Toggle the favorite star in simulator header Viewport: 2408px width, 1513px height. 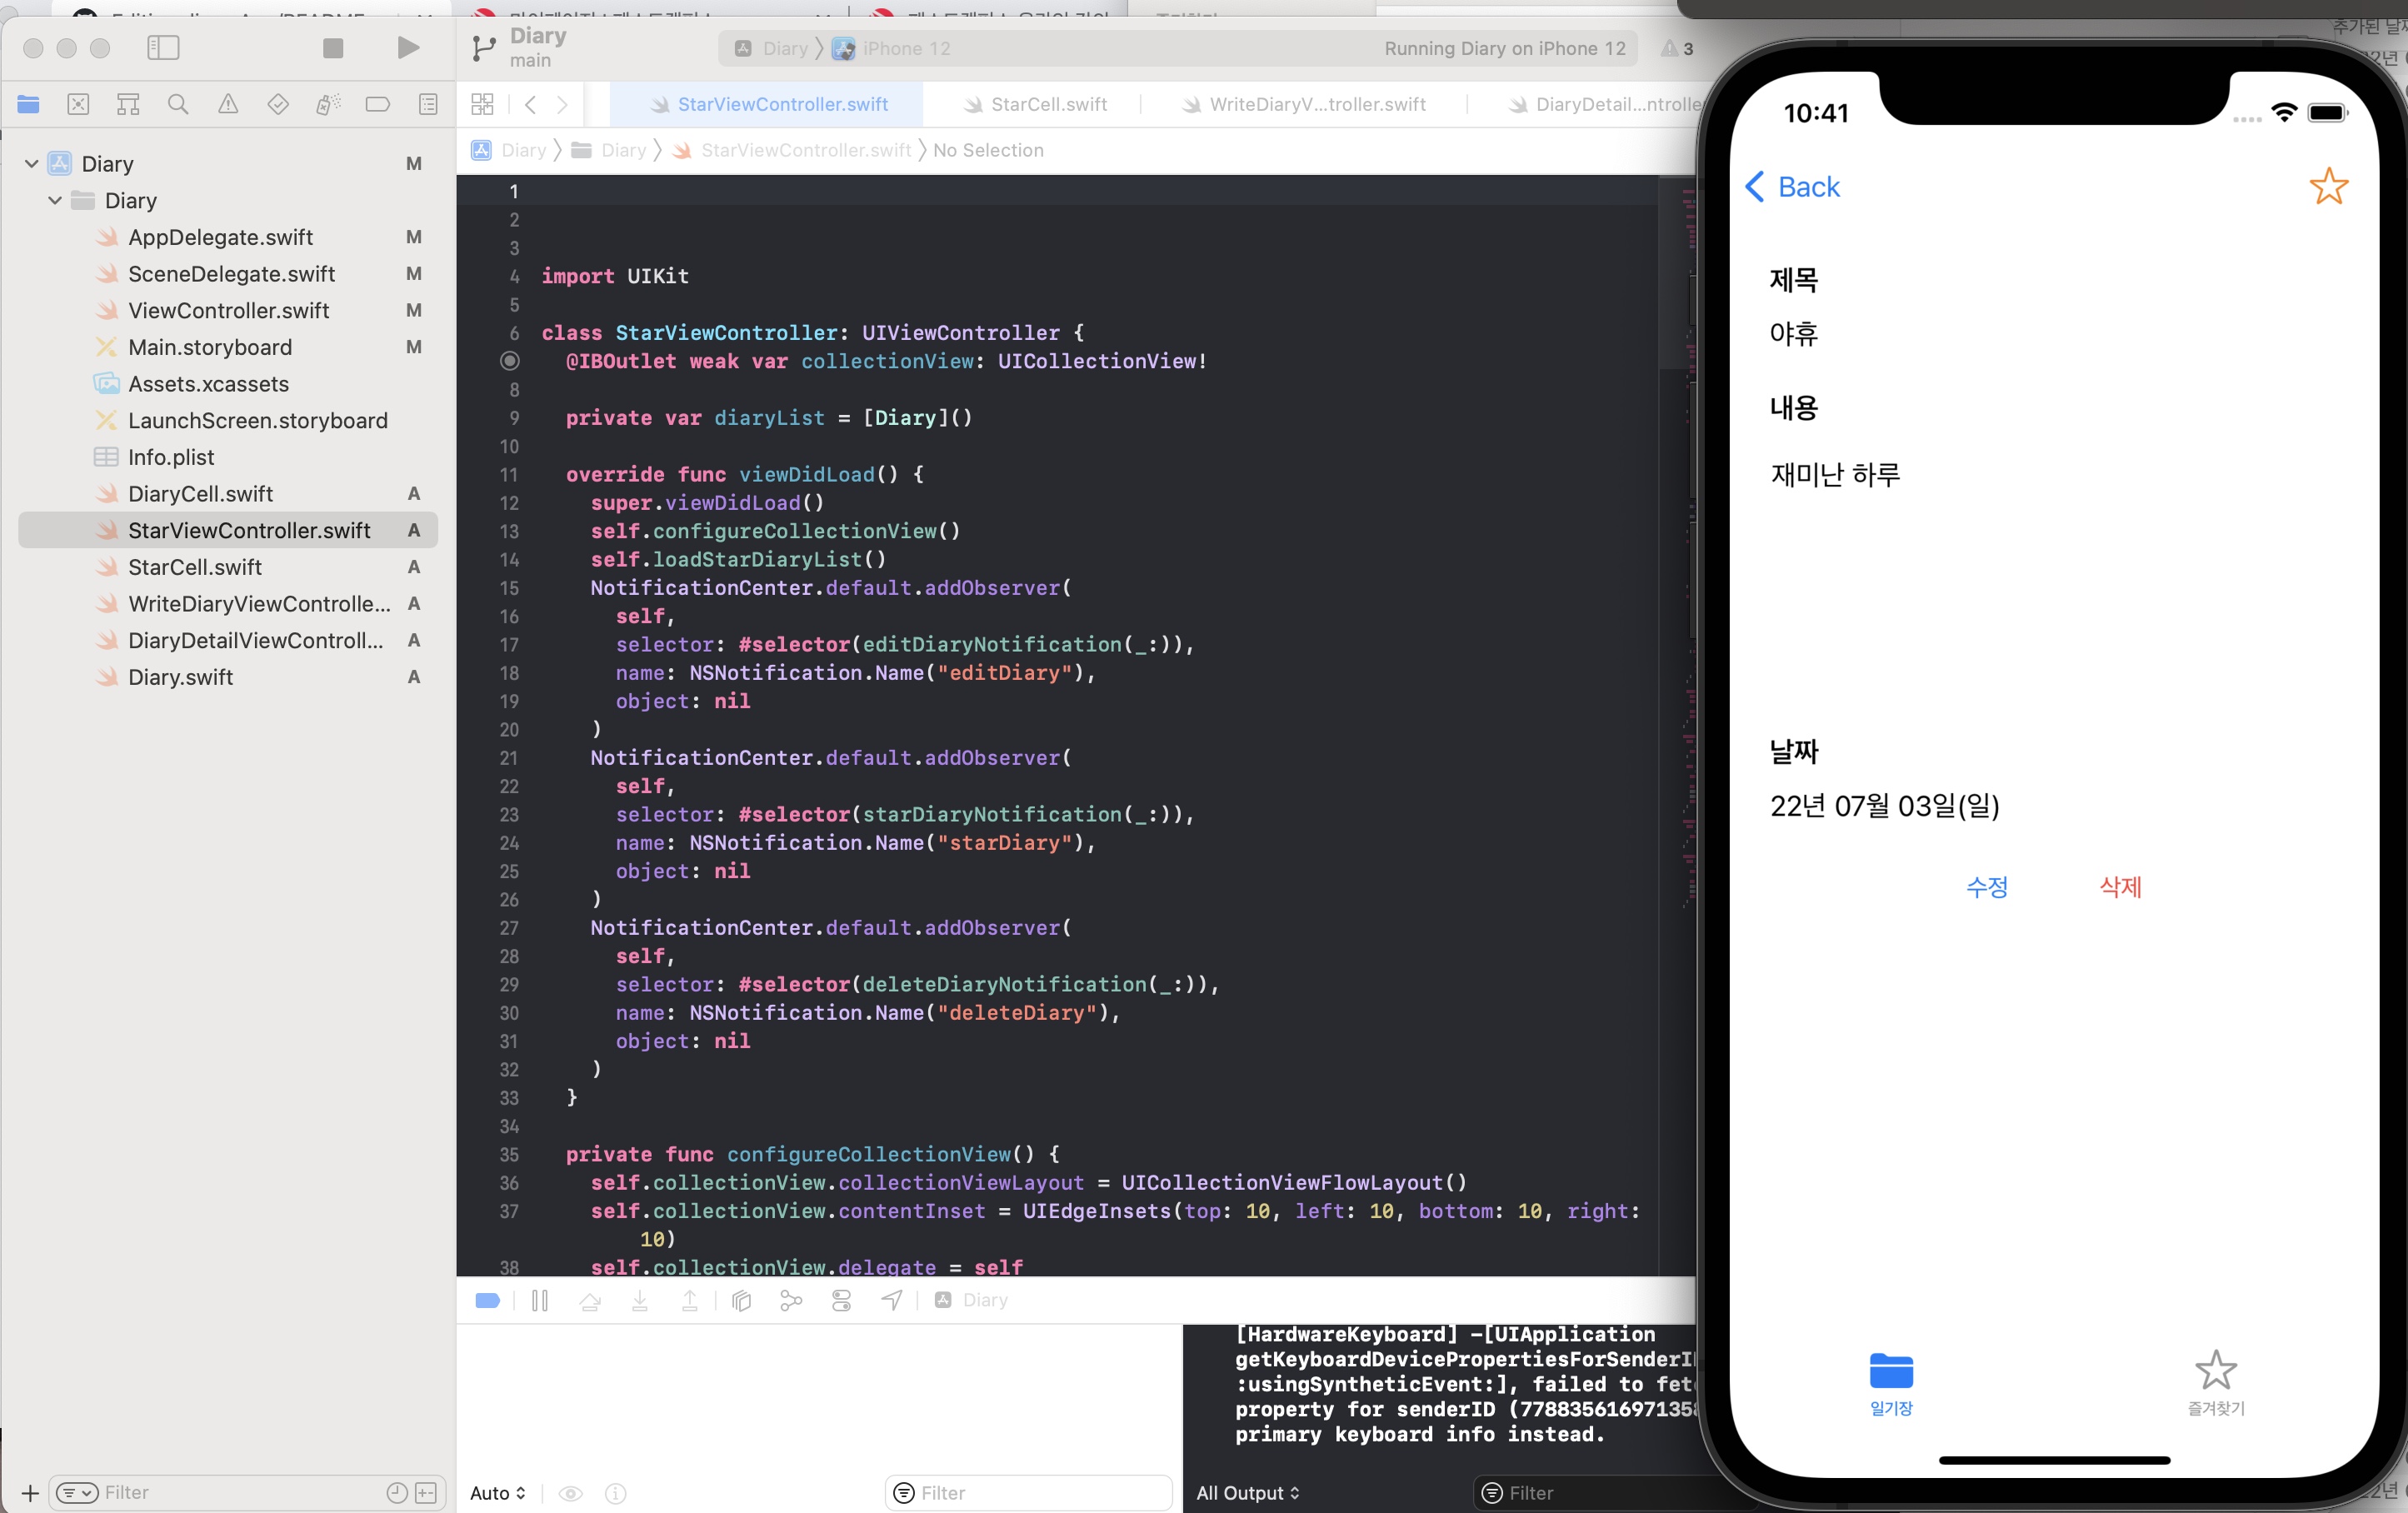[x=2329, y=186]
